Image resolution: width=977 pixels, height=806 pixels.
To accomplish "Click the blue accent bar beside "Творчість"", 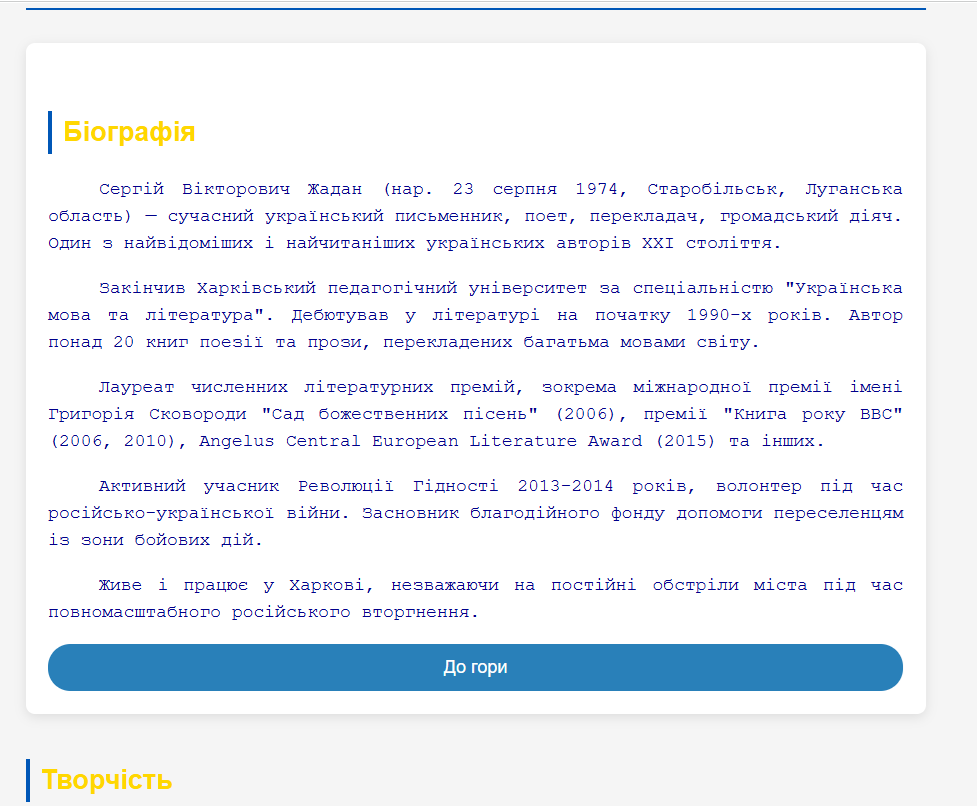I will pyautogui.click(x=28, y=780).
